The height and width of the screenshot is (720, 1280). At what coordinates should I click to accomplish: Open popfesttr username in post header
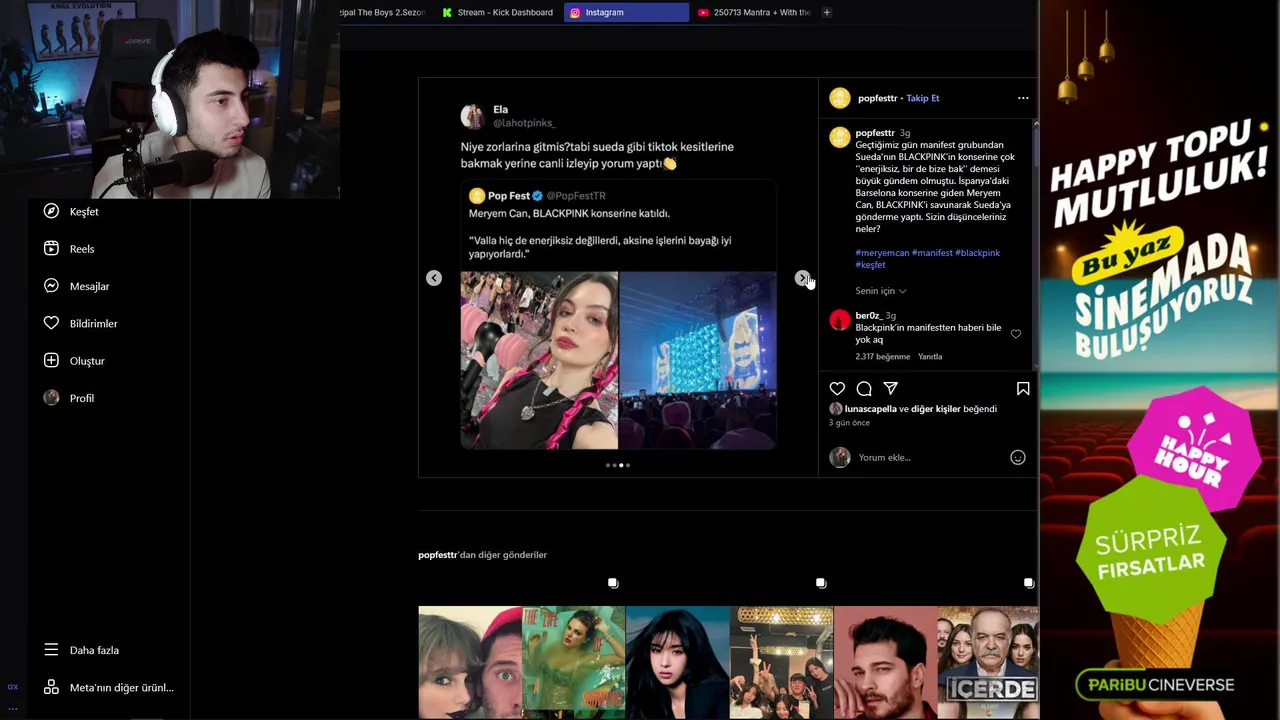click(877, 98)
